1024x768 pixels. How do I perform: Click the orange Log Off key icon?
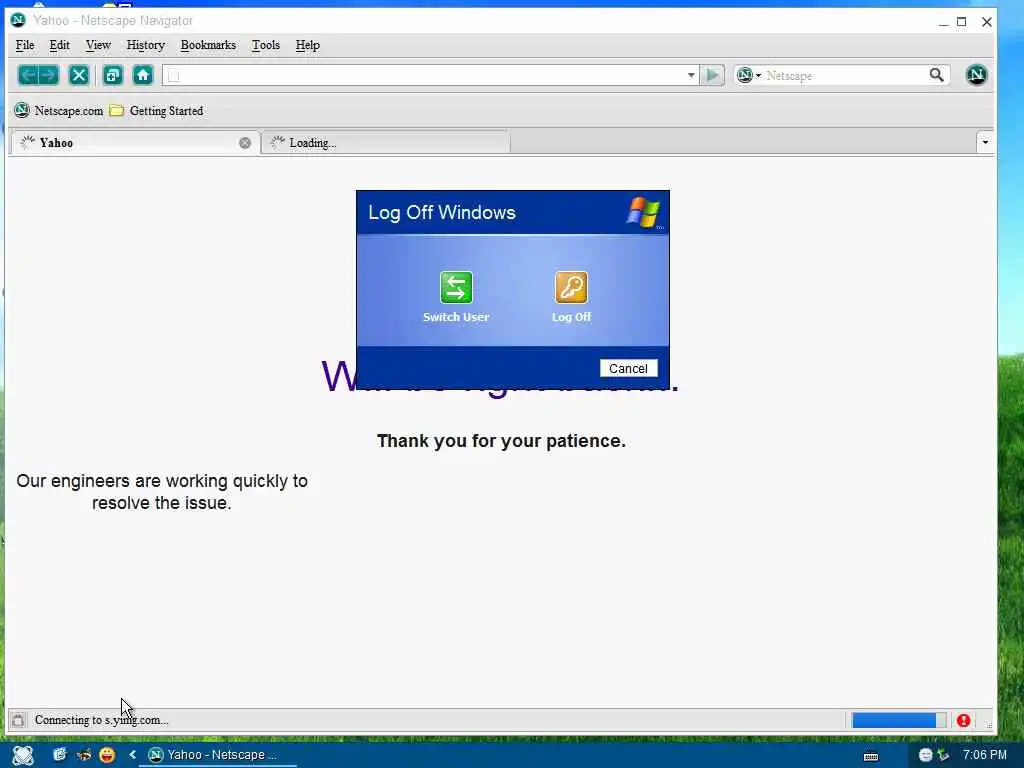pyautogui.click(x=571, y=287)
